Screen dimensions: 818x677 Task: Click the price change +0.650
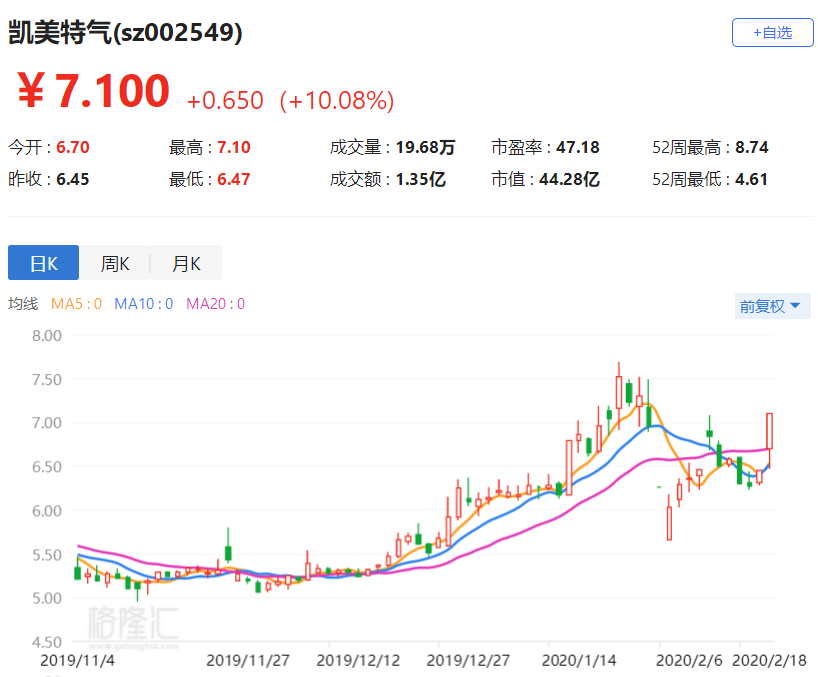pos(225,100)
